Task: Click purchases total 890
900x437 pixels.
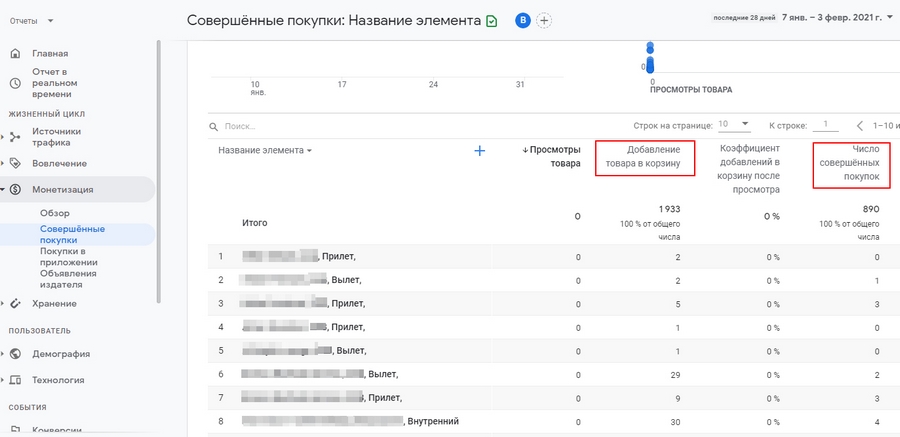Action: [871, 209]
